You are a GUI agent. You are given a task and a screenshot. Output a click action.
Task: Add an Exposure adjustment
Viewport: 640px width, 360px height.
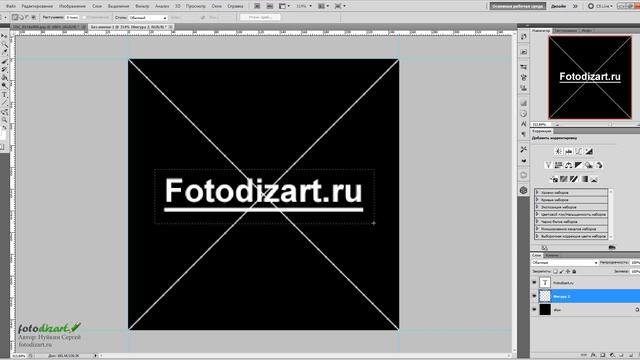tap(589, 151)
